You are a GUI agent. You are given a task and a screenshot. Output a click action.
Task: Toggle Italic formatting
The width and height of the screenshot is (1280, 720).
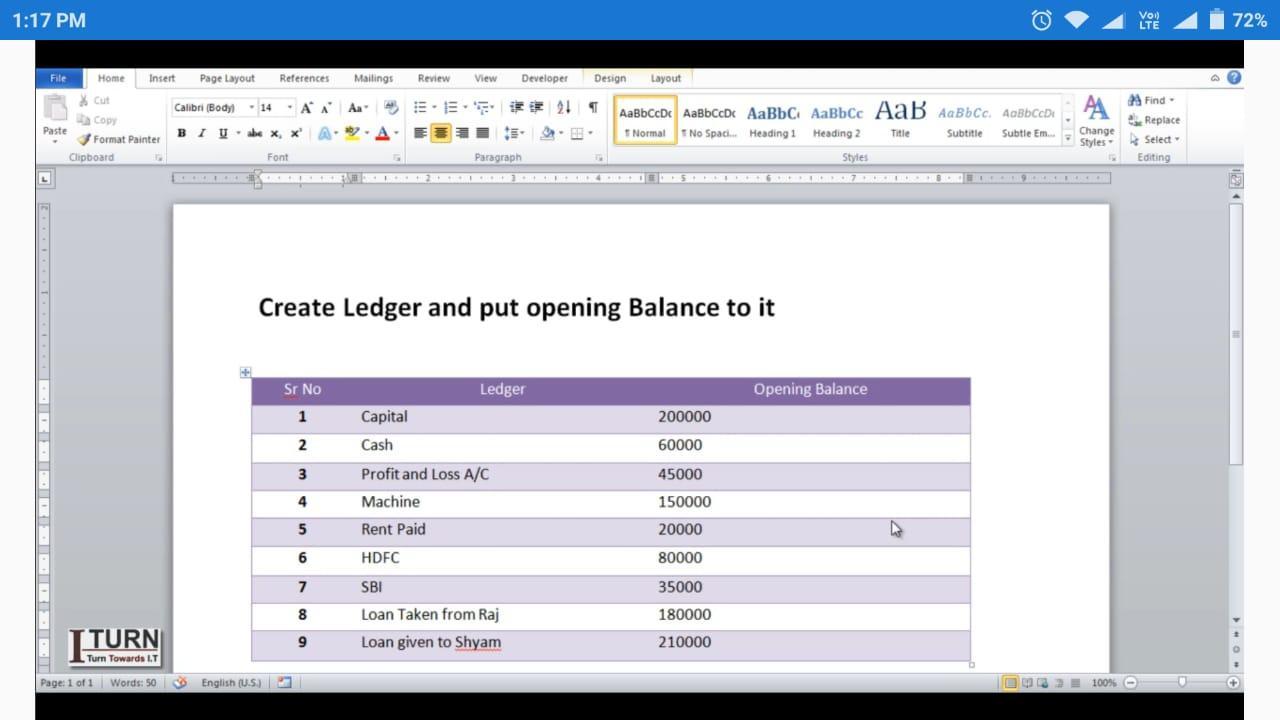[201, 133]
